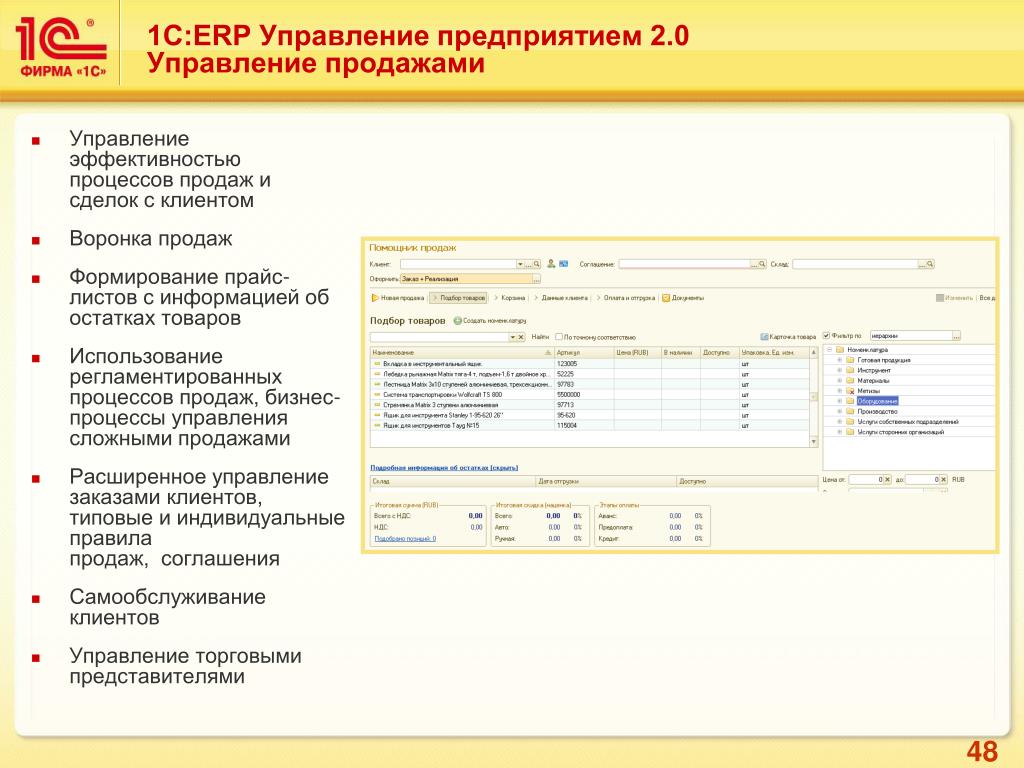Image resolution: width=1024 pixels, height=768 pixels.
Task: Click the Изменить icon
Action: pos(940,298)
